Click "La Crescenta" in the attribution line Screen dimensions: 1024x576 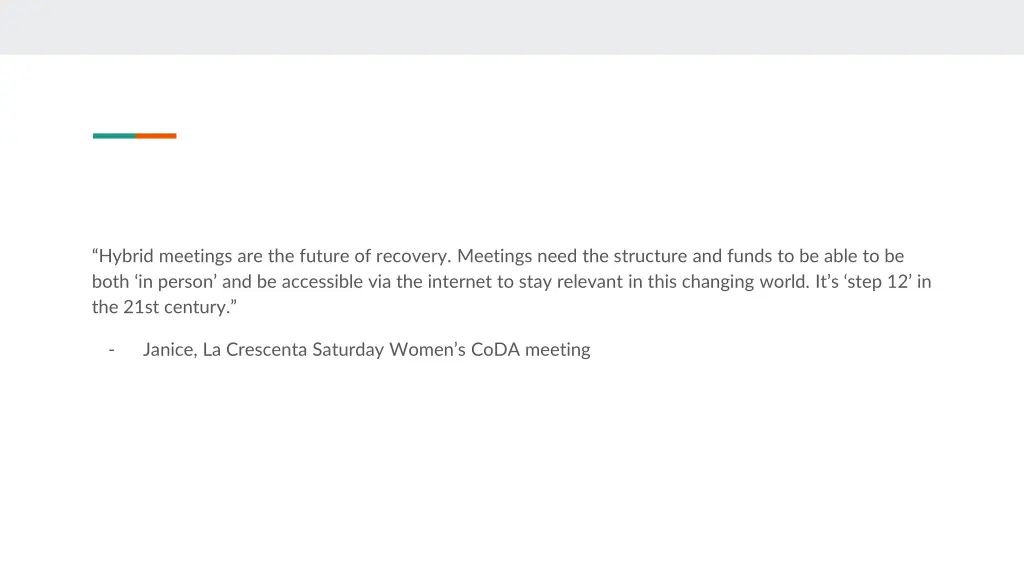click(x=255, y=349)
